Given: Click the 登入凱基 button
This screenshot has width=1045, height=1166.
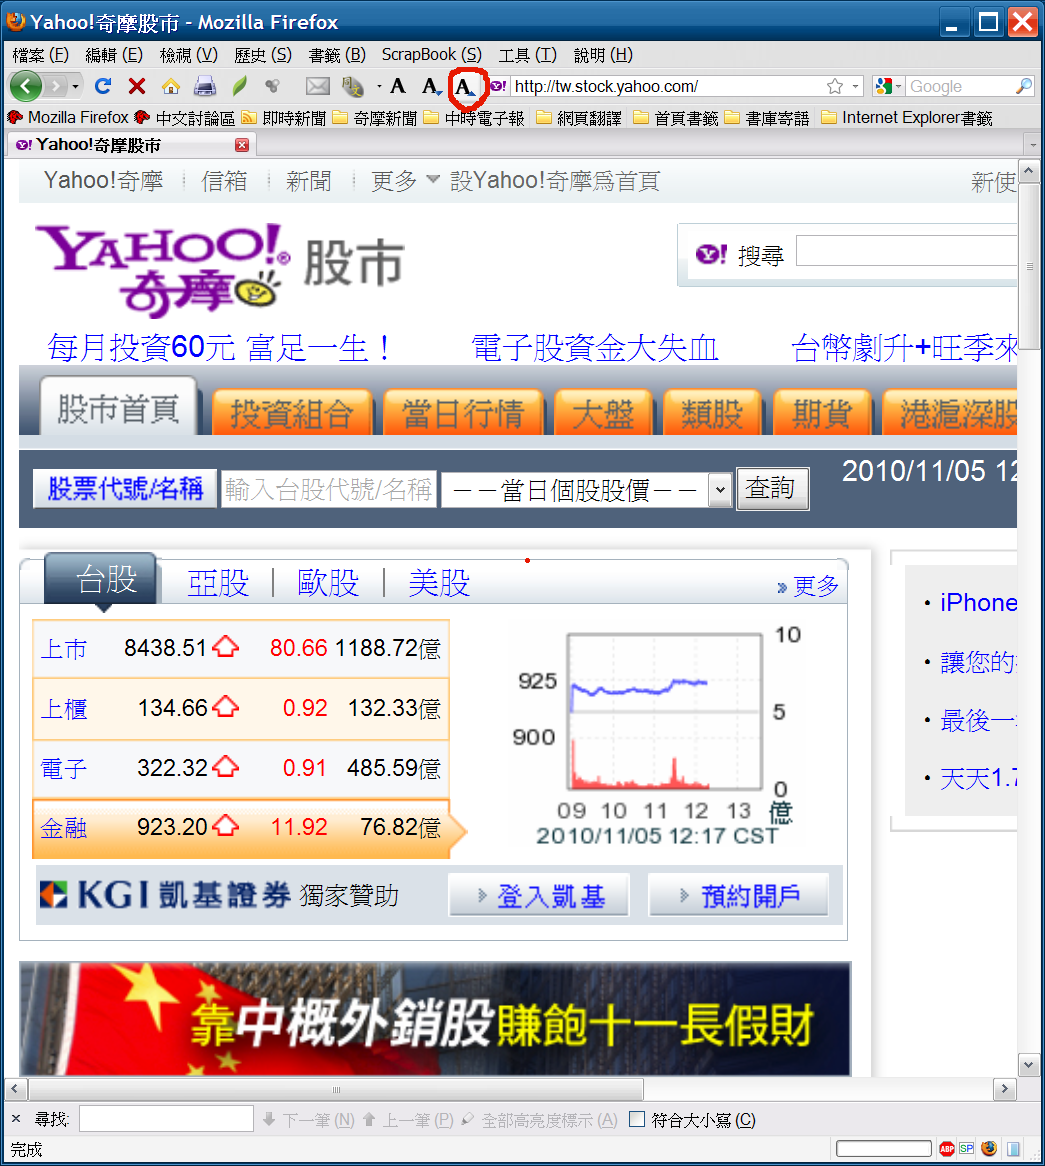Looking at the screenshot, I should (x=539, y=895).
